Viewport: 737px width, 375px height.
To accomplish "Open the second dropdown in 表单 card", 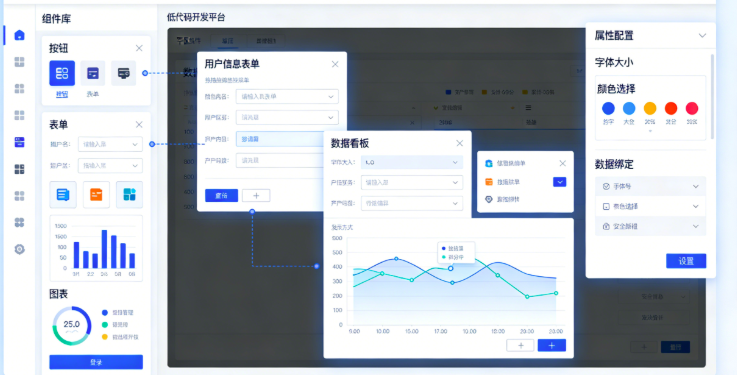I will click(110, 165).
